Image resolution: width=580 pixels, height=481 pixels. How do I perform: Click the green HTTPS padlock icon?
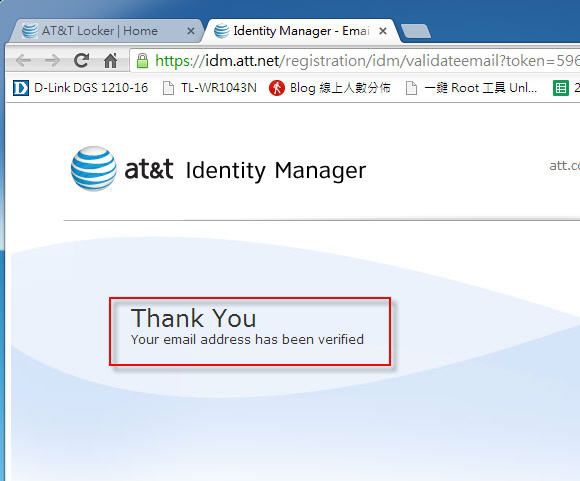[x=142, y=60]
